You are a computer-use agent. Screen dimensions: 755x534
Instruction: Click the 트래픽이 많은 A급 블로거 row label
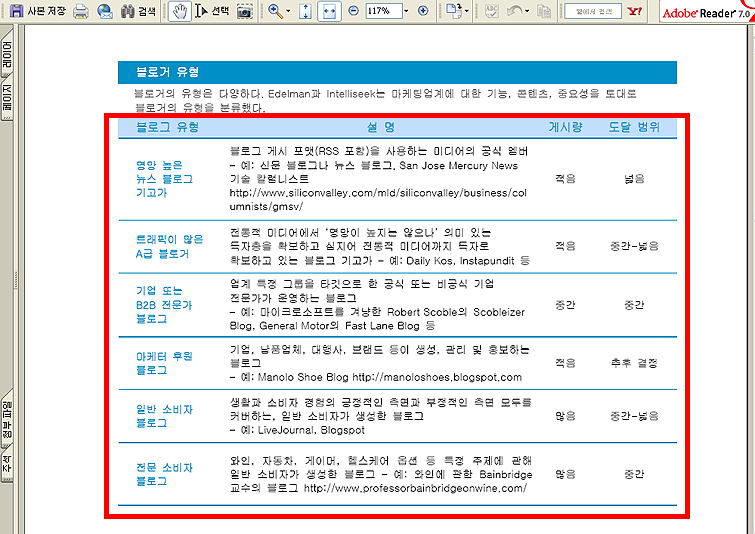(x=169, y=246)
